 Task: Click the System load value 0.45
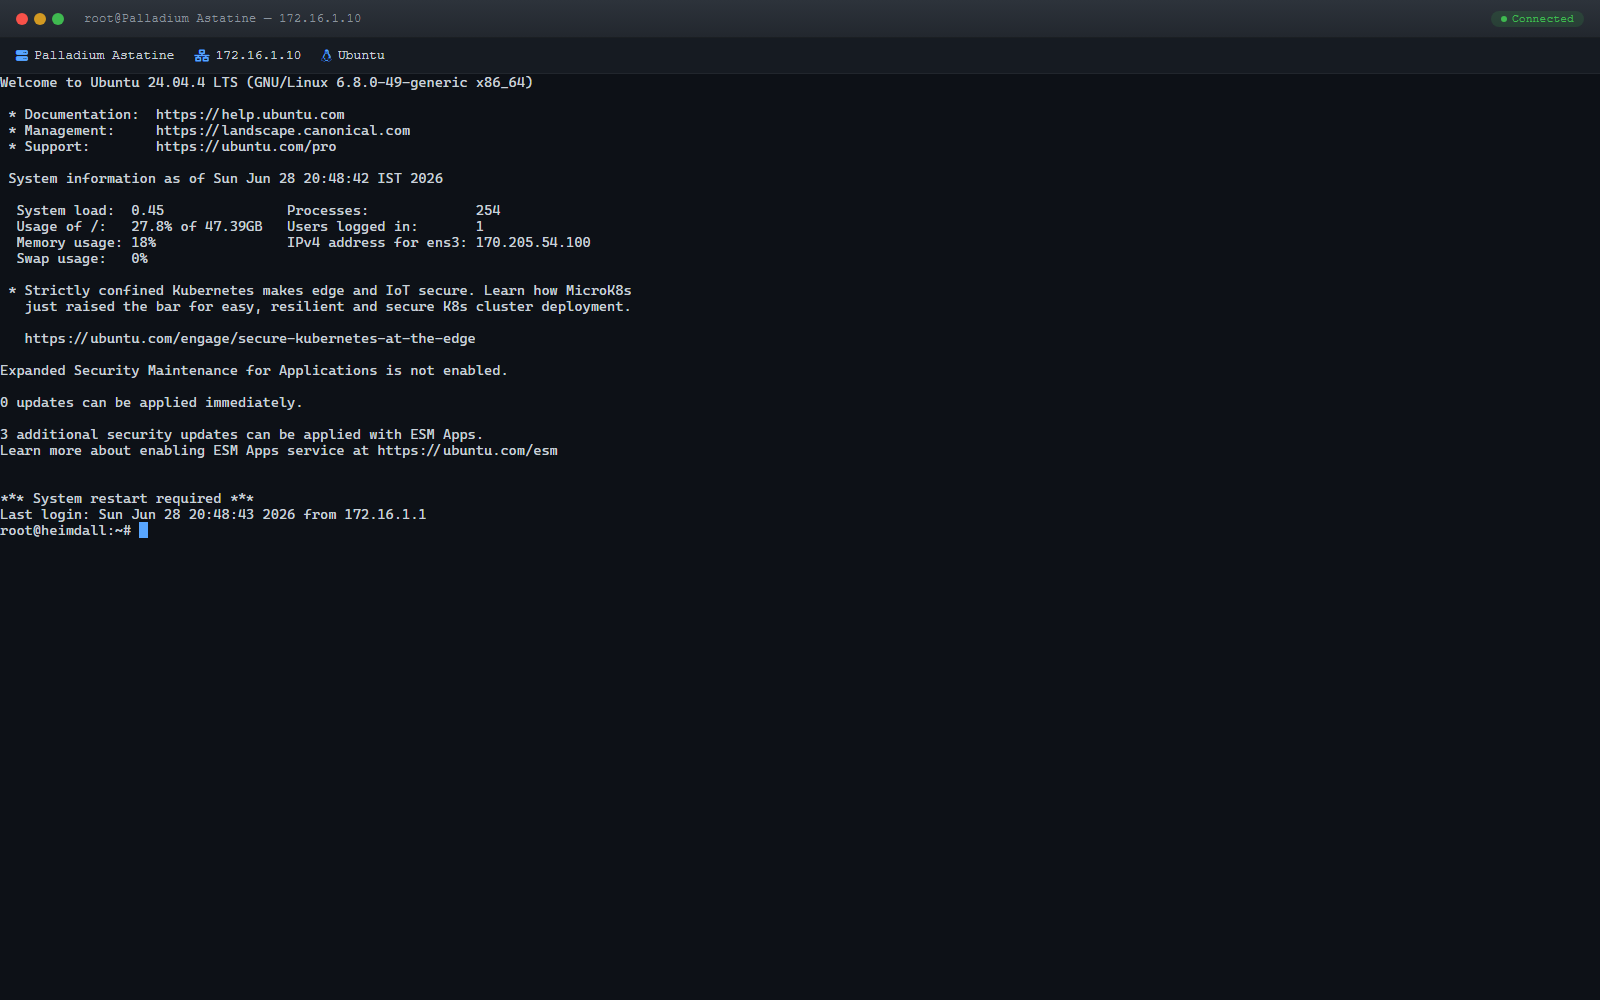(x=147, y=211)
